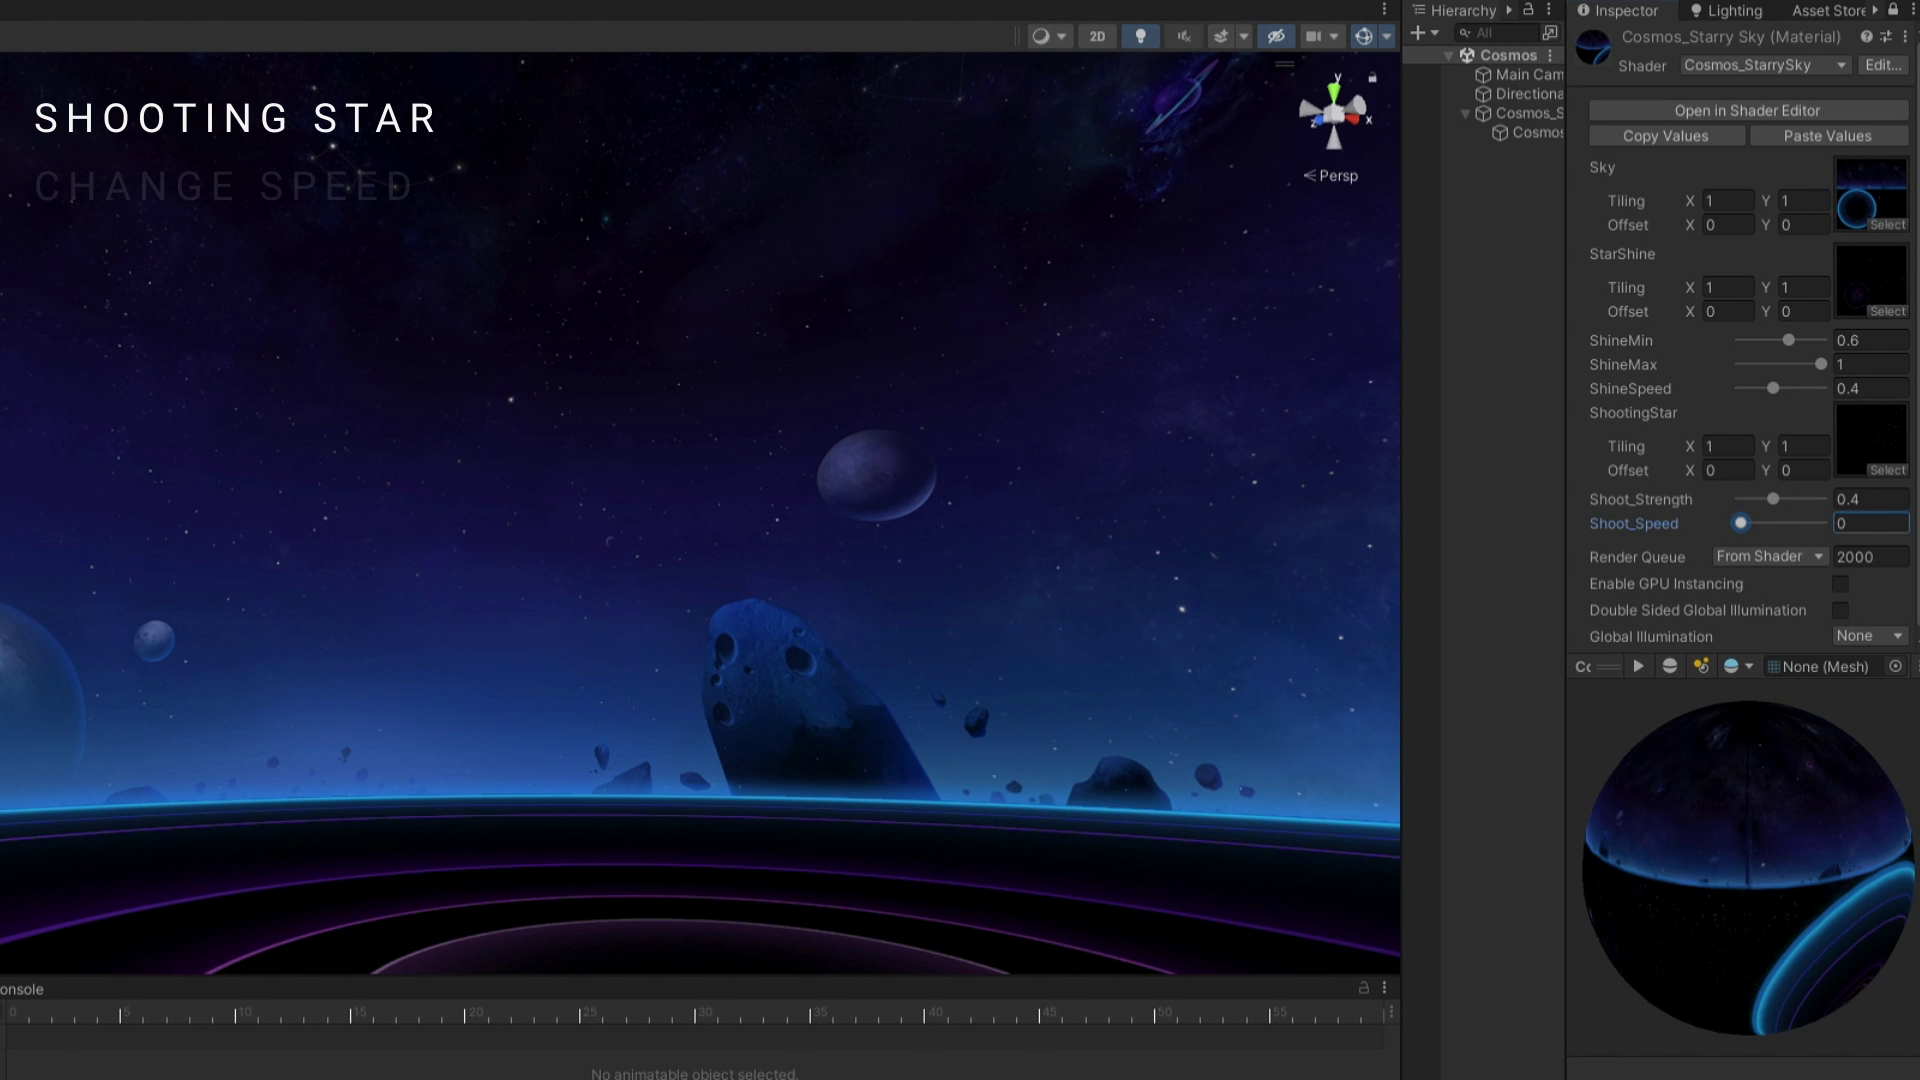Toggle scene lighting lightbulb button

click(x=1140, y=36)
